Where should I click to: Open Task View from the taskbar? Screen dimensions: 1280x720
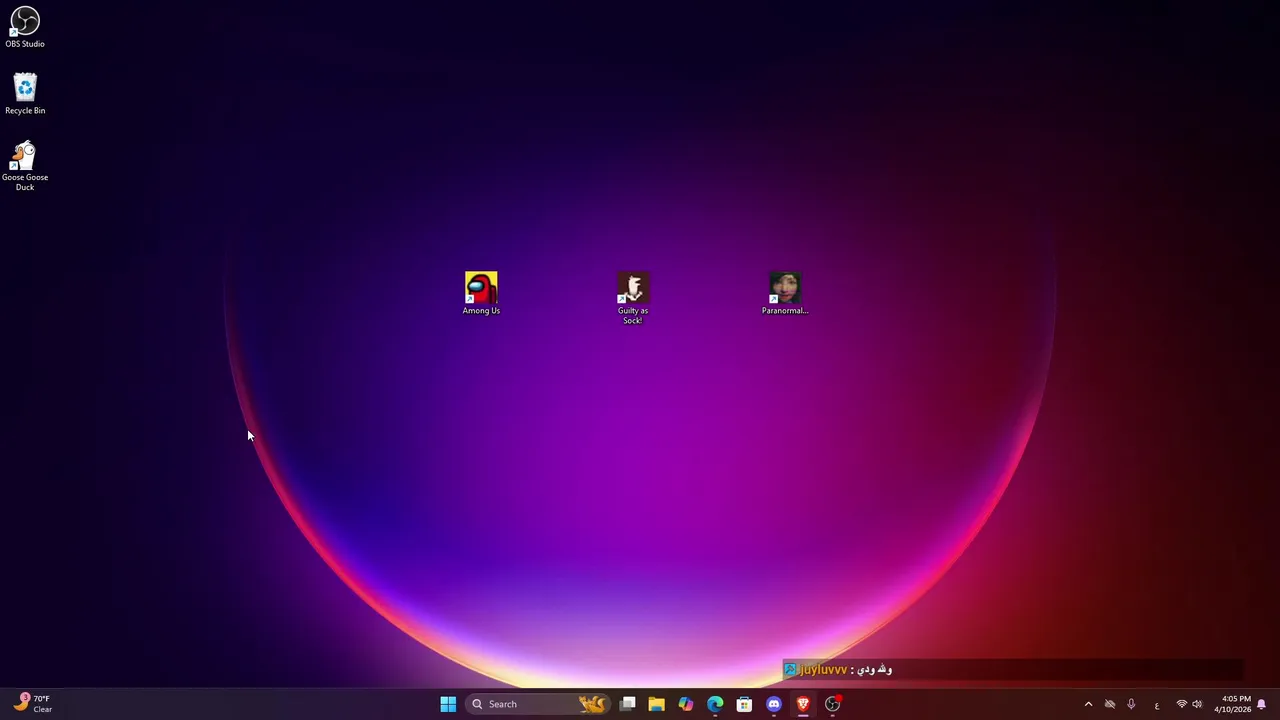pos(627,704)
